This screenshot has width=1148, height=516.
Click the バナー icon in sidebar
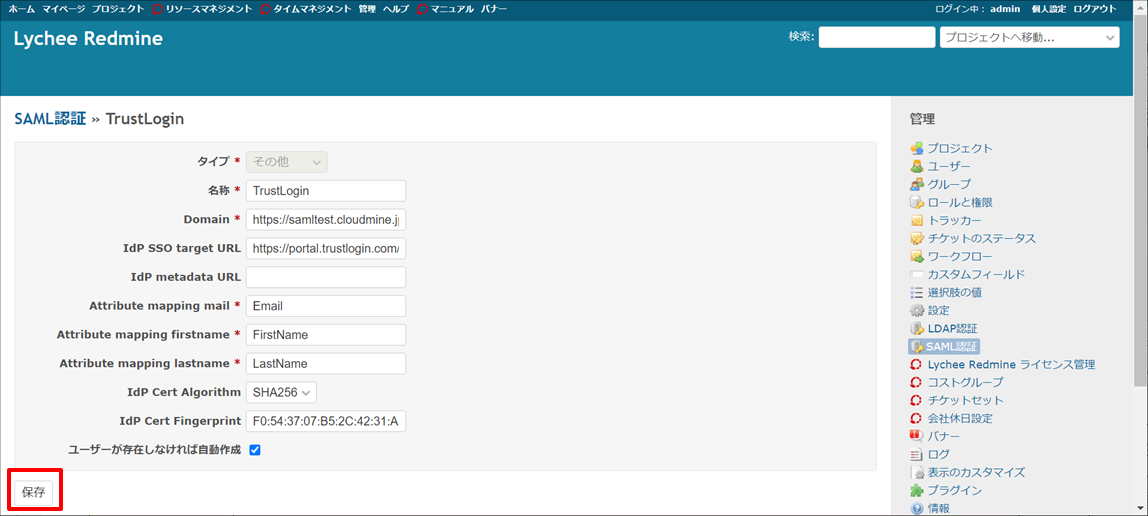[916, 436]
